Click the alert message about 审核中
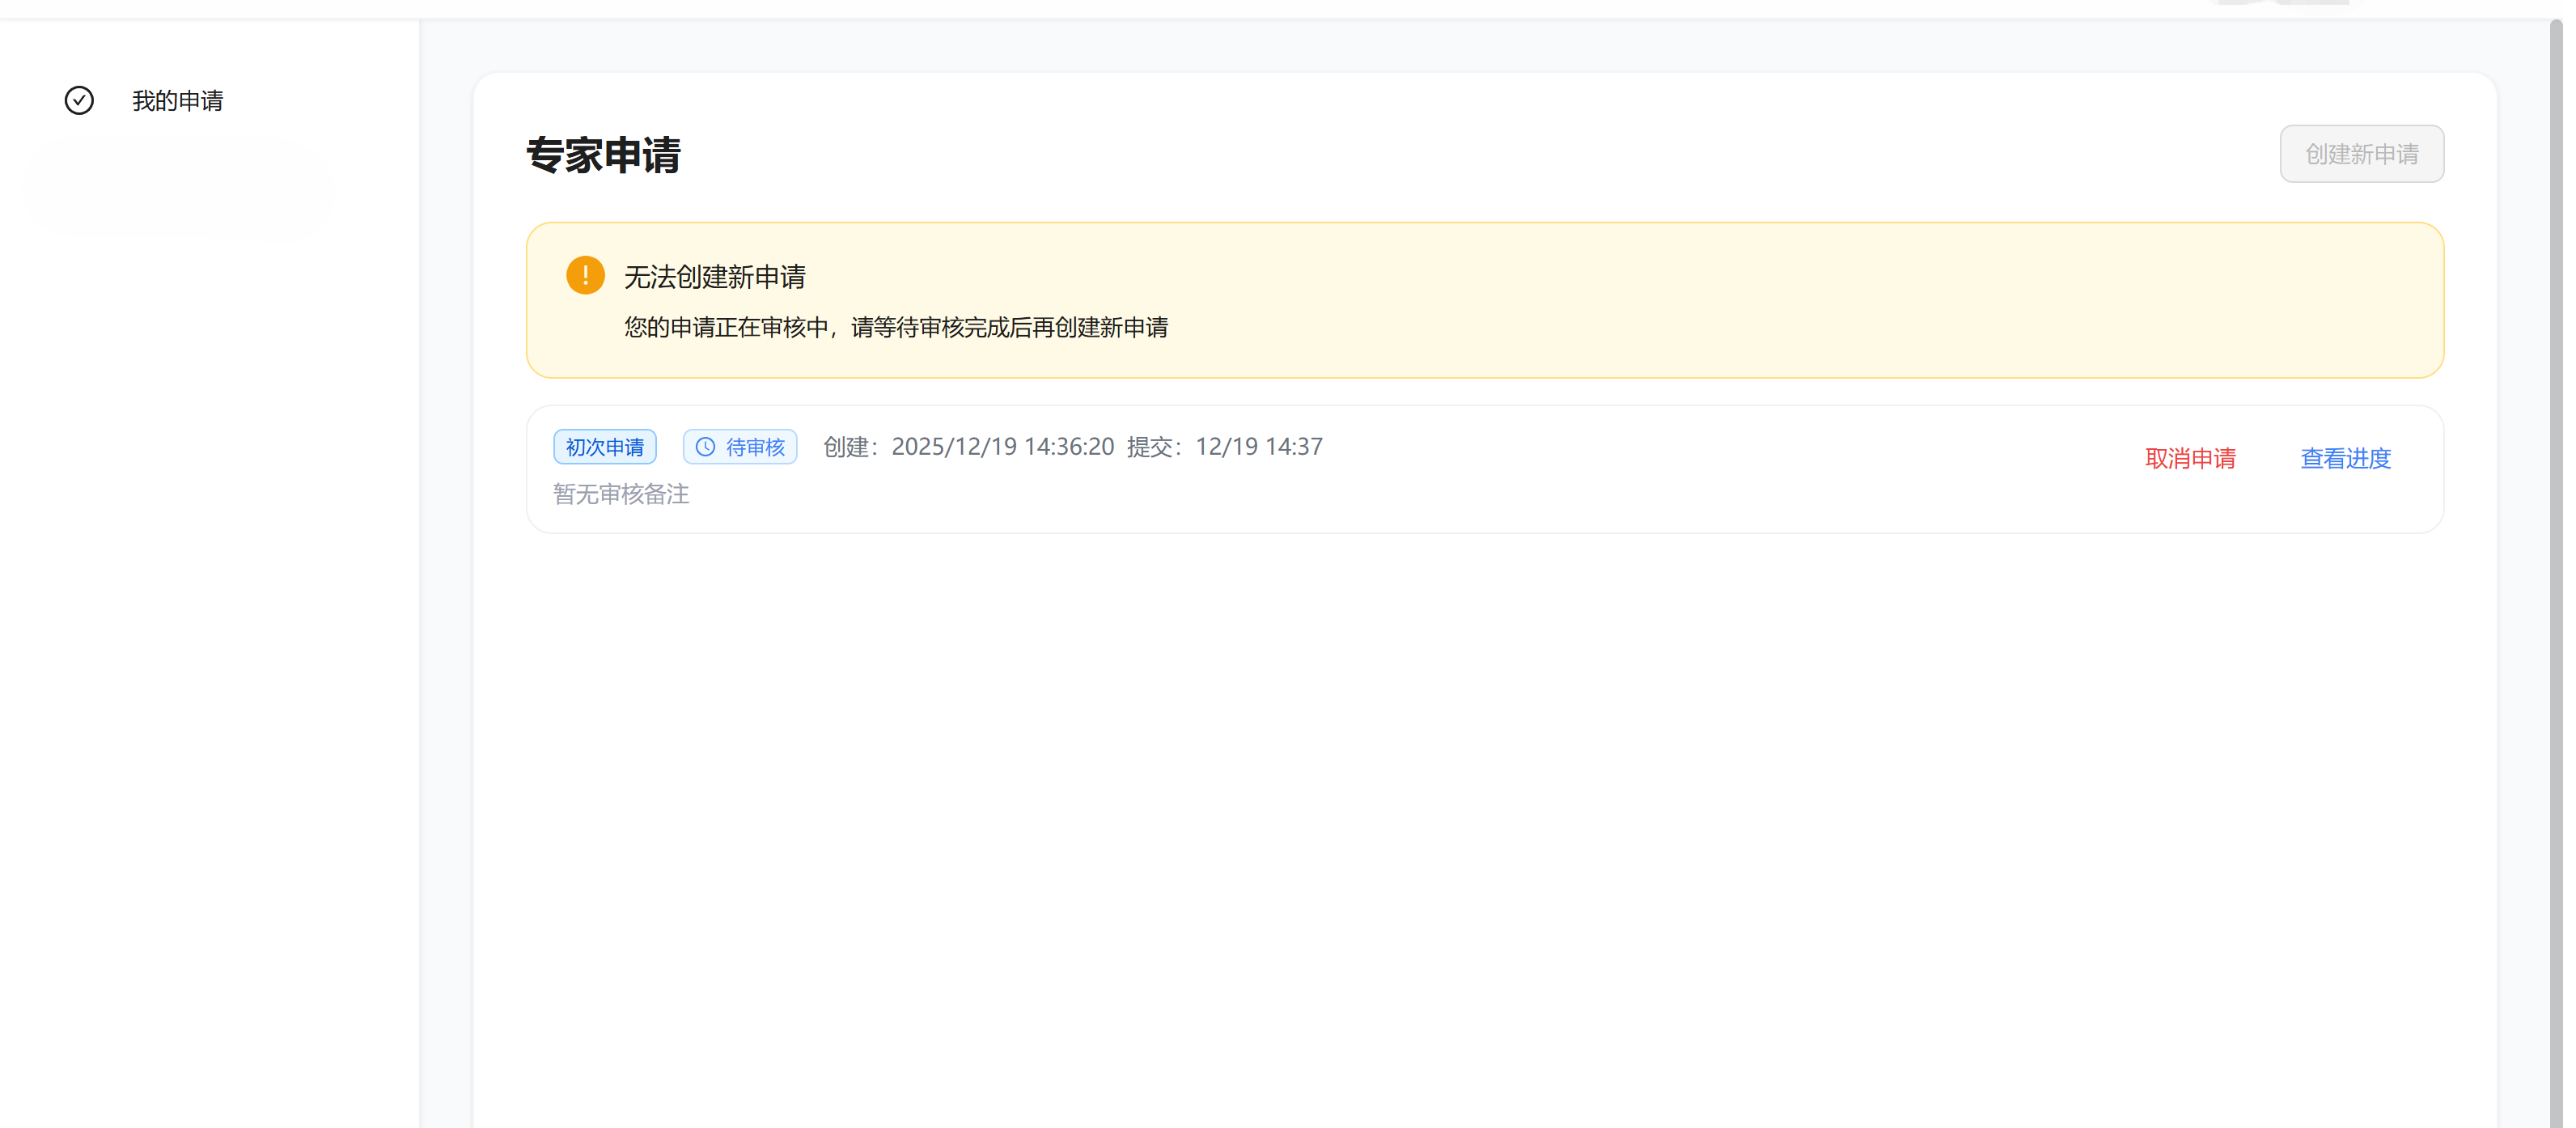 [x=895, y=328]
